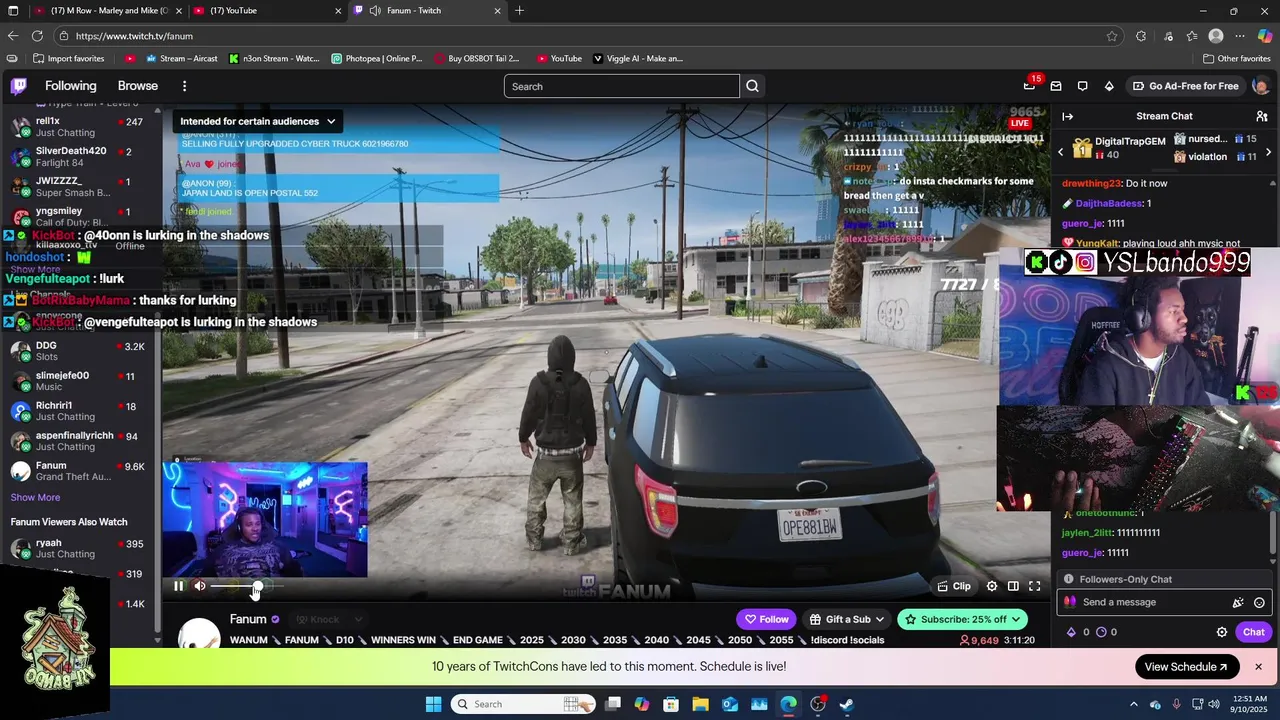Show previous gift leaderboard entry
1280x720 pixels.
coord(1061,152)
